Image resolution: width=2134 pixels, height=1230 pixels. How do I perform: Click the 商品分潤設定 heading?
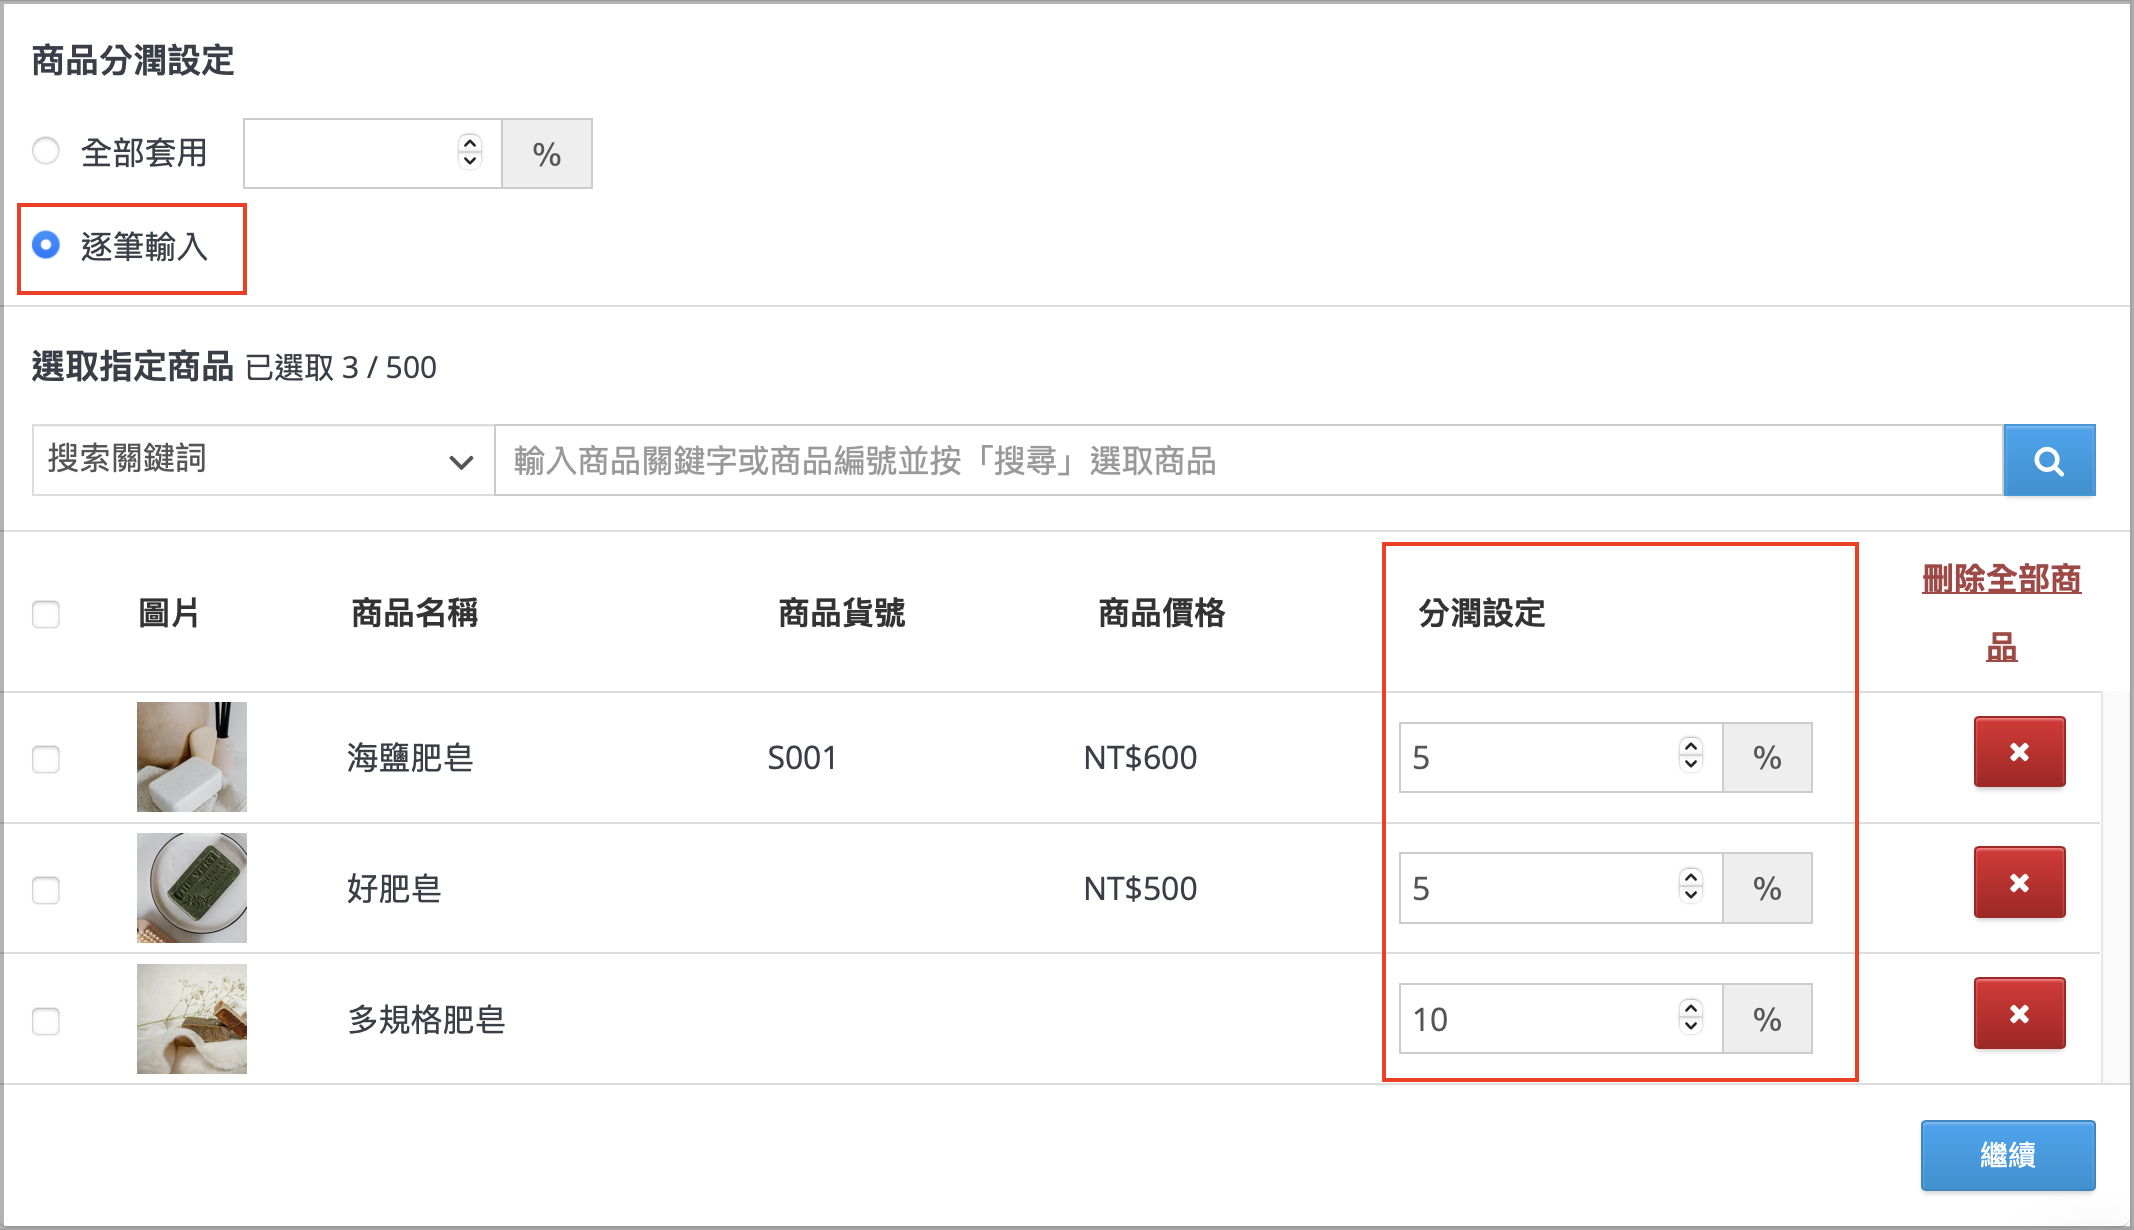coord(133,61)
